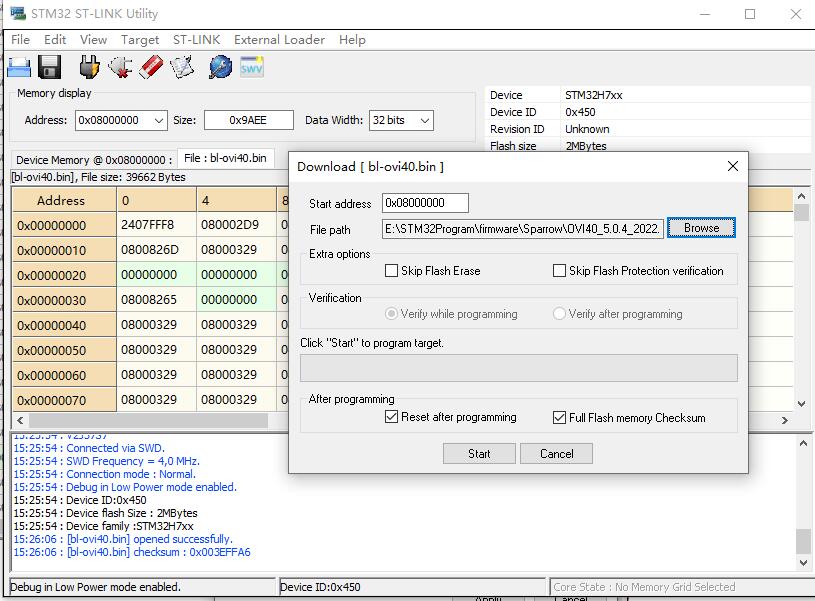Viewport: 815px width, 601px height.
Task: Click log line with checksum 0x003EFFA6
Action: pos(132,552)
